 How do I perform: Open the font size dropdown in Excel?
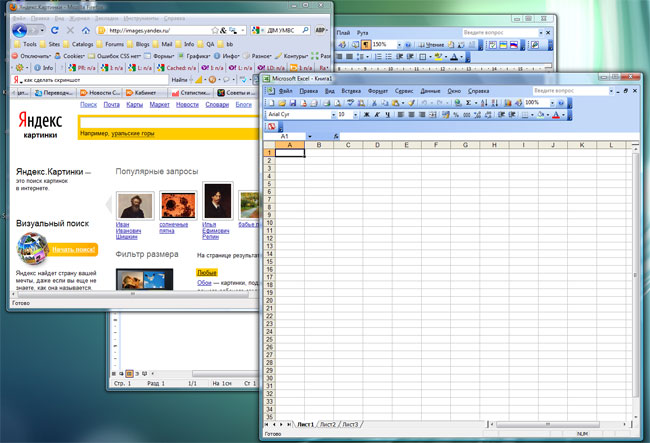(355, 115)
